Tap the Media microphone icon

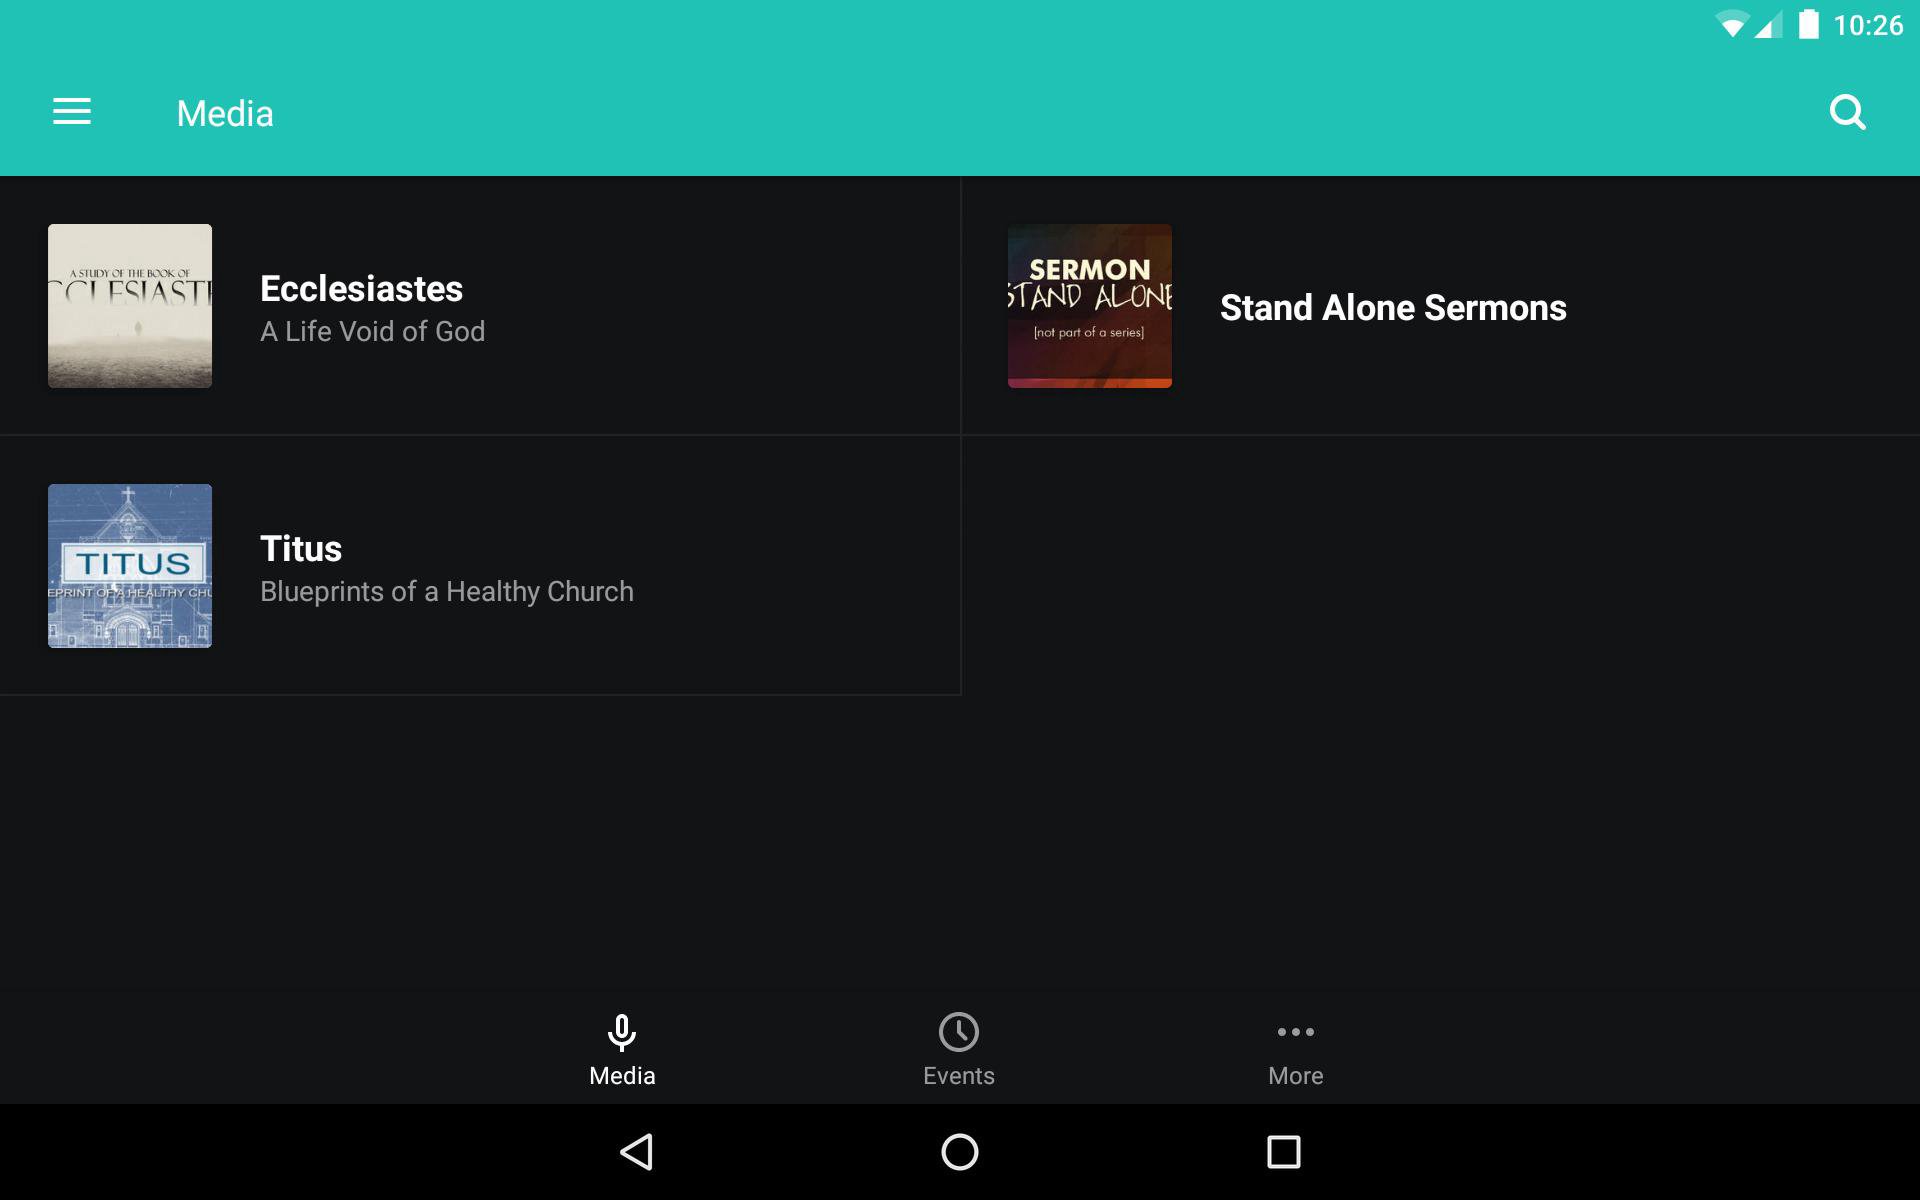tap(622, 1032)
